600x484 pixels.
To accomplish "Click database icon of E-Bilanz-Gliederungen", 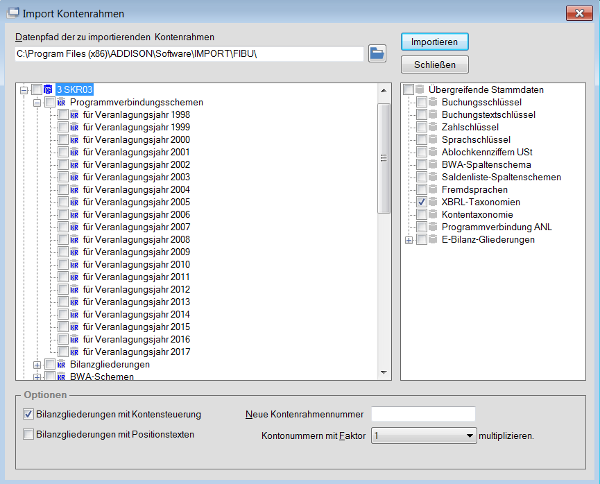I will 433,240.
